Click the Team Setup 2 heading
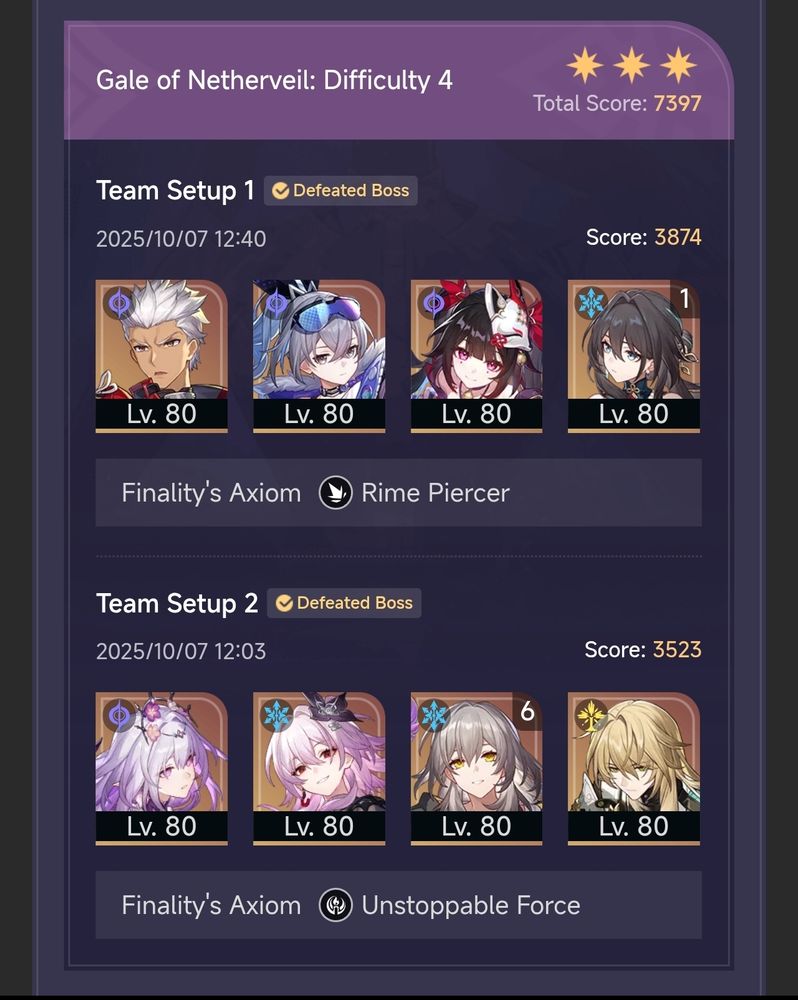Viewport: 798px width, 1000px height. (x=177, y=603)
